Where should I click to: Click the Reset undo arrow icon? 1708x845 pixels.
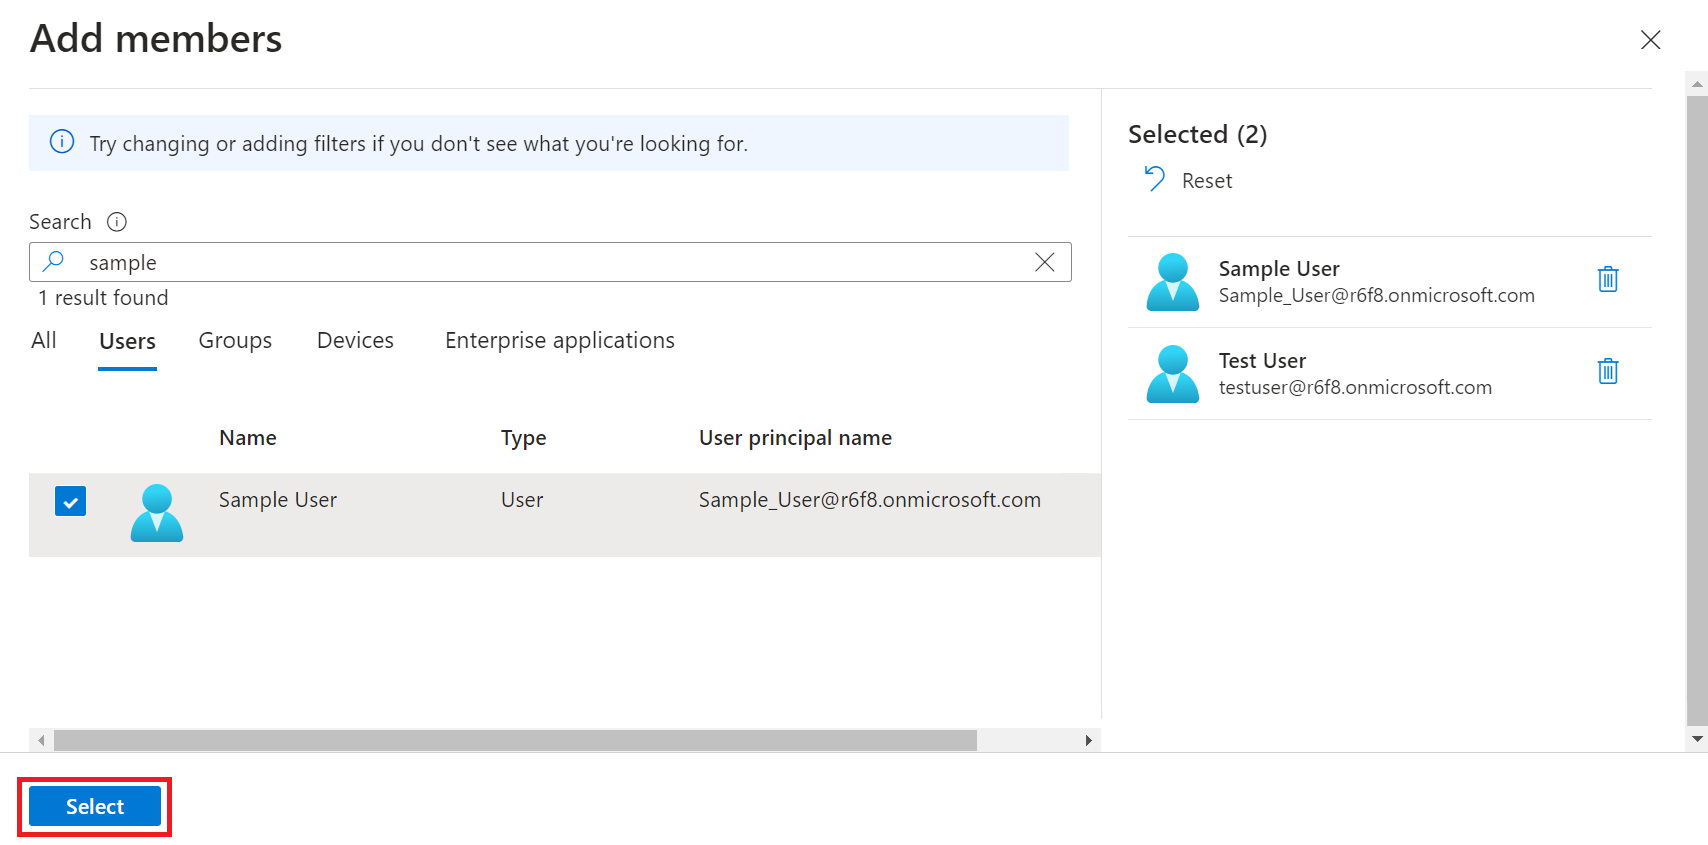pyautogui.click(x=1154, y=180)
